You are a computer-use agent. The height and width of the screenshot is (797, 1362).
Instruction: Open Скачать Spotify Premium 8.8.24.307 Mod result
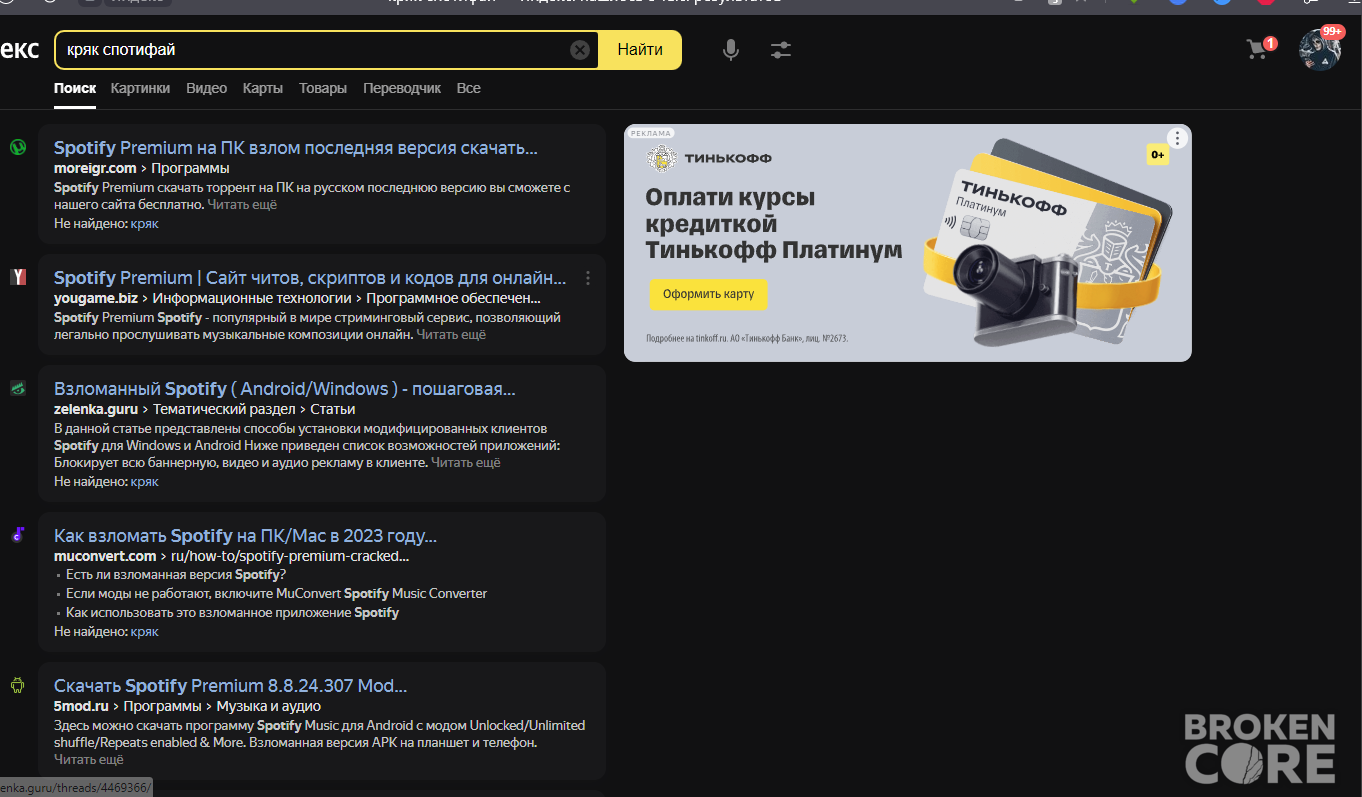pyautogui.click(x=230, y=686)
